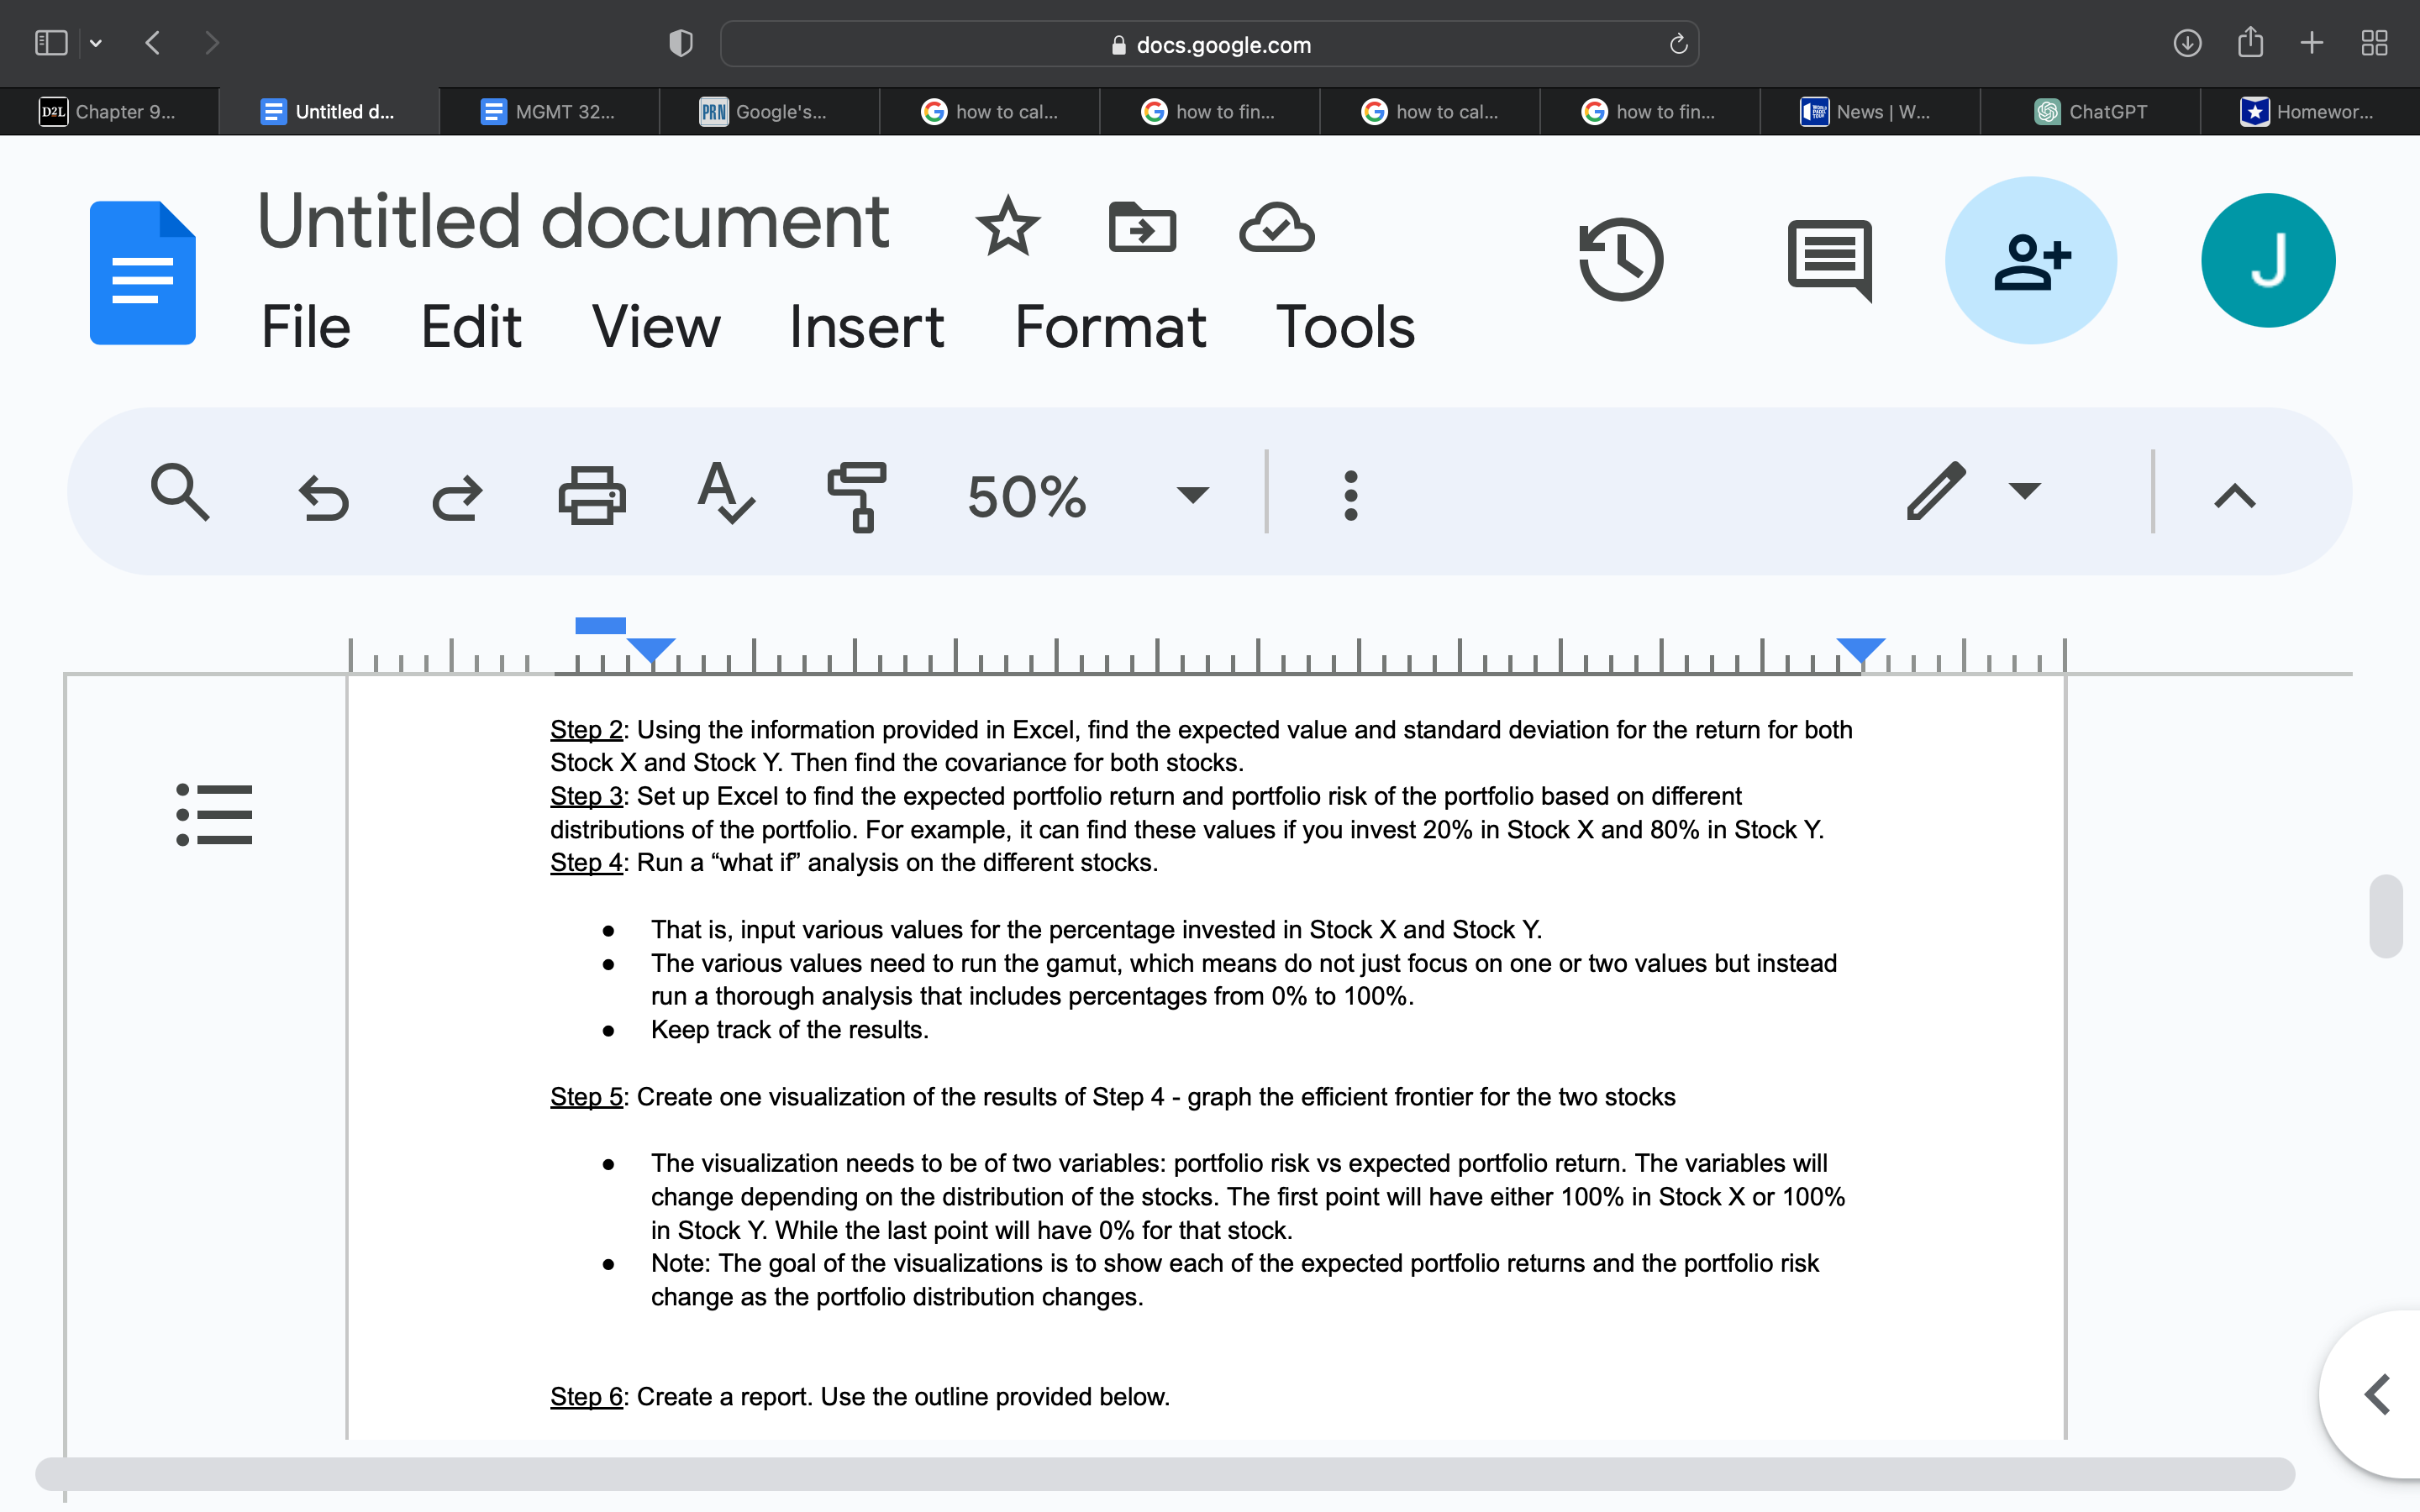Print the document
This screenshot has height=1512, width=2420.
[x=592, y=495]
